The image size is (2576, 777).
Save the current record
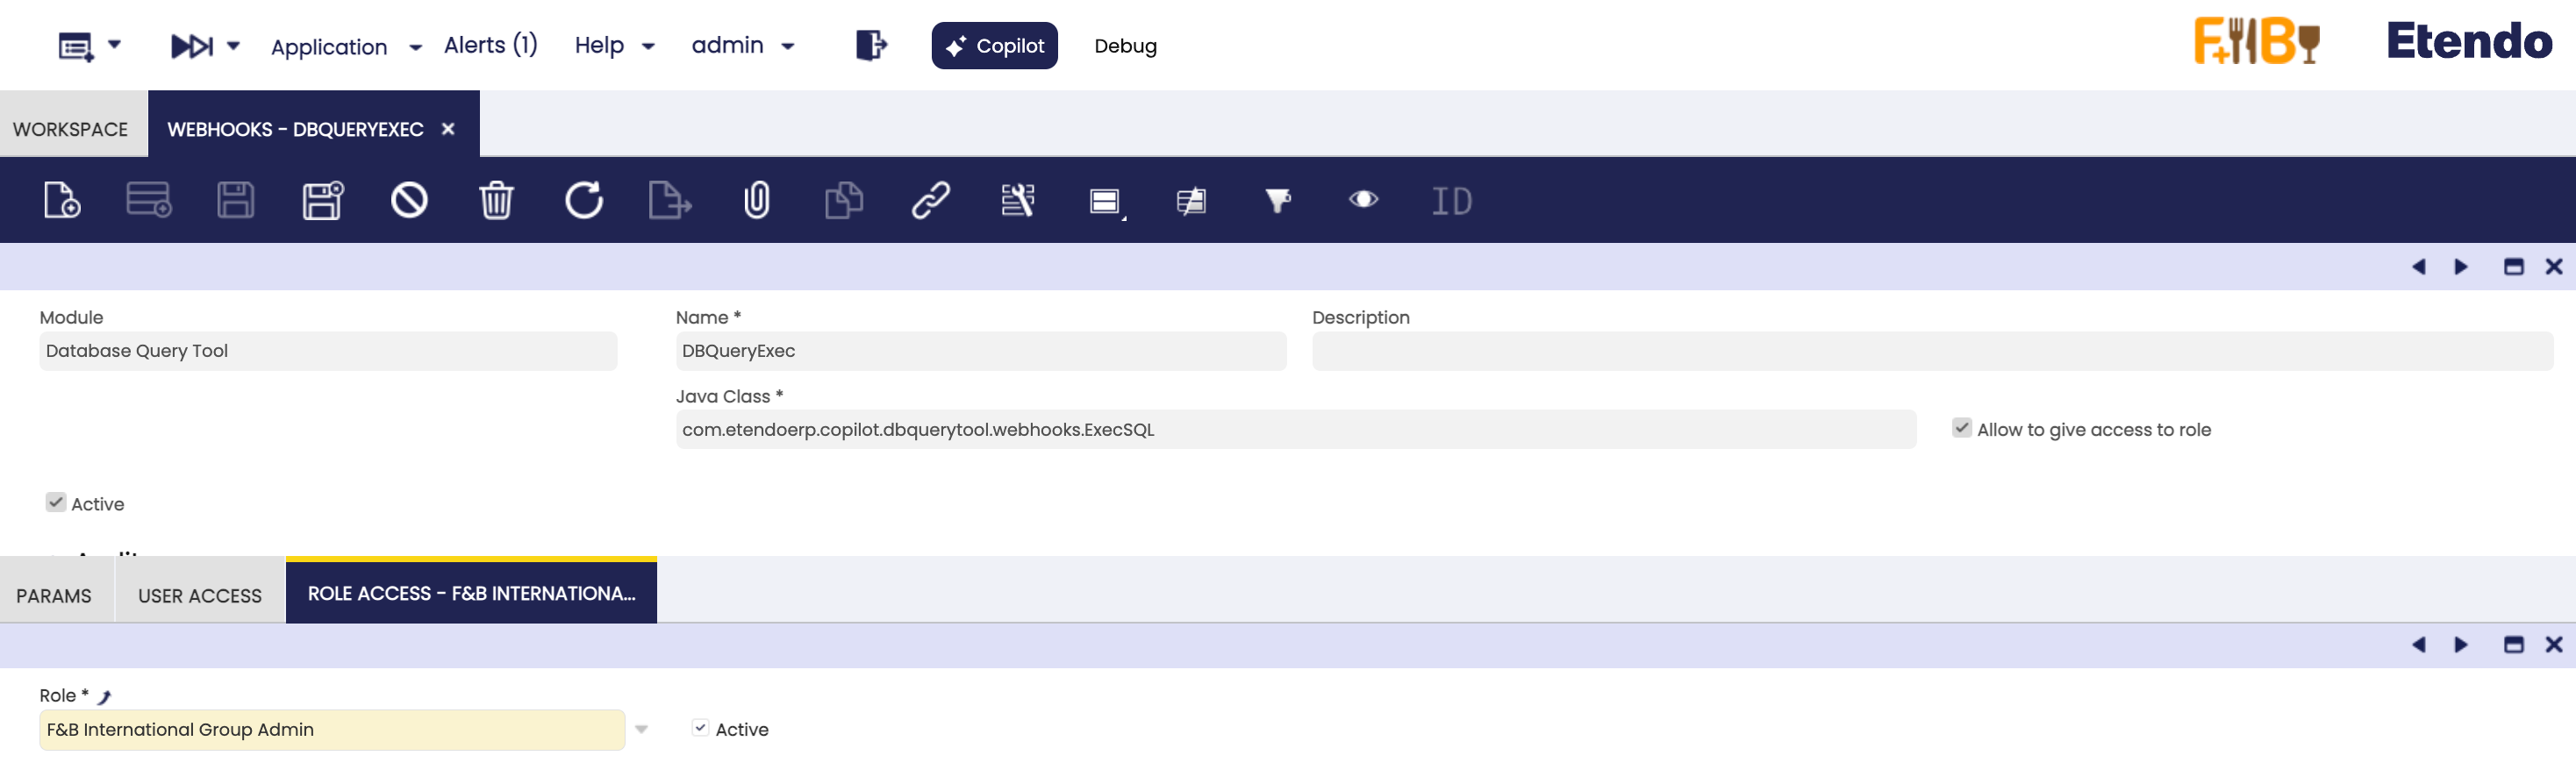(236, 200)
